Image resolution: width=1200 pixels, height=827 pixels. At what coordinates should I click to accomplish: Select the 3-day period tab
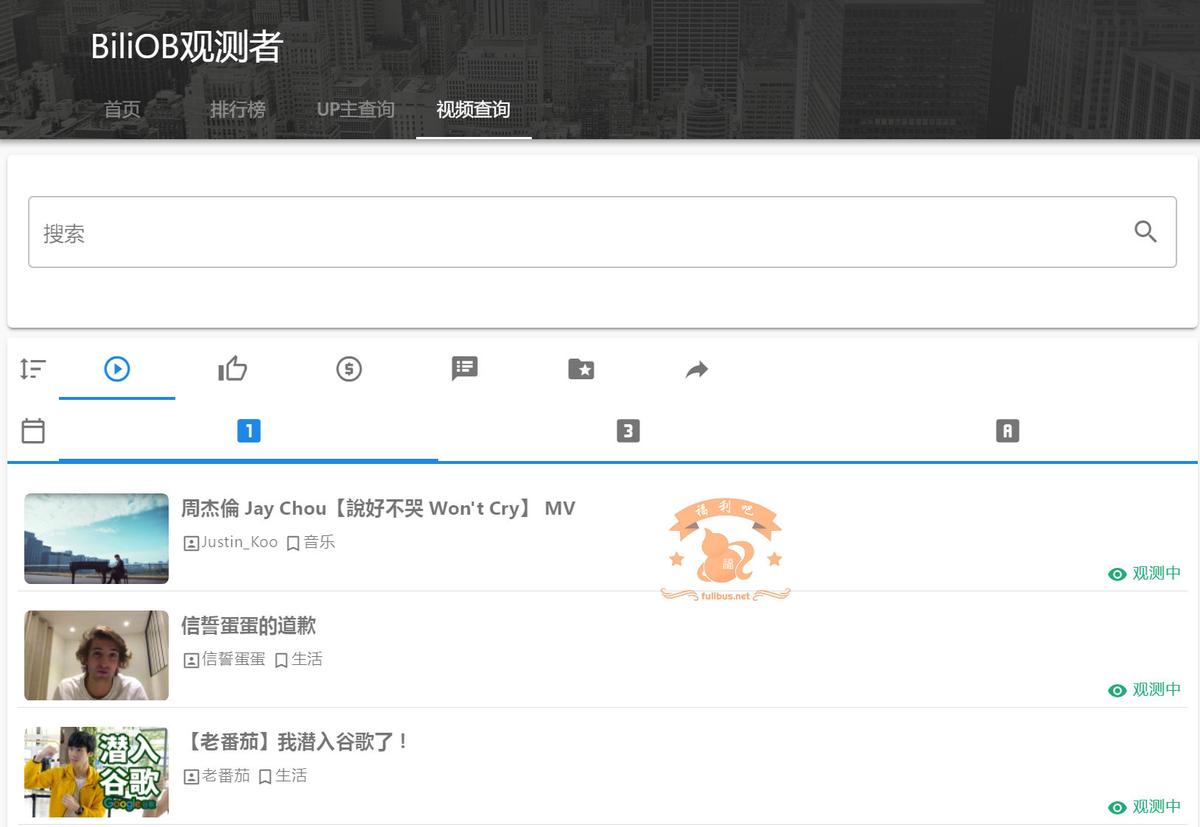click(628, 431)
